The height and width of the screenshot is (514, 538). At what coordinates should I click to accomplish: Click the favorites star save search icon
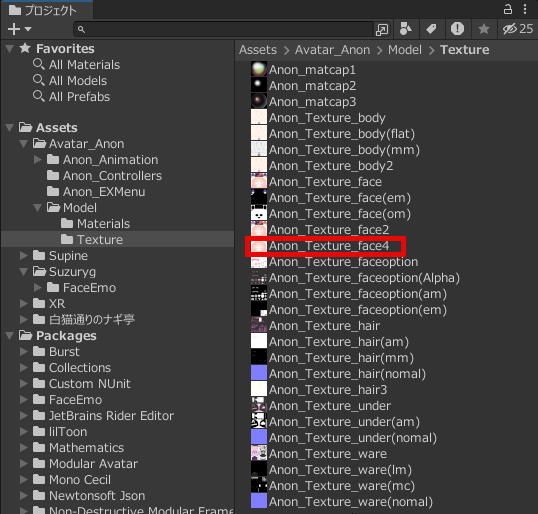point(484,29)
